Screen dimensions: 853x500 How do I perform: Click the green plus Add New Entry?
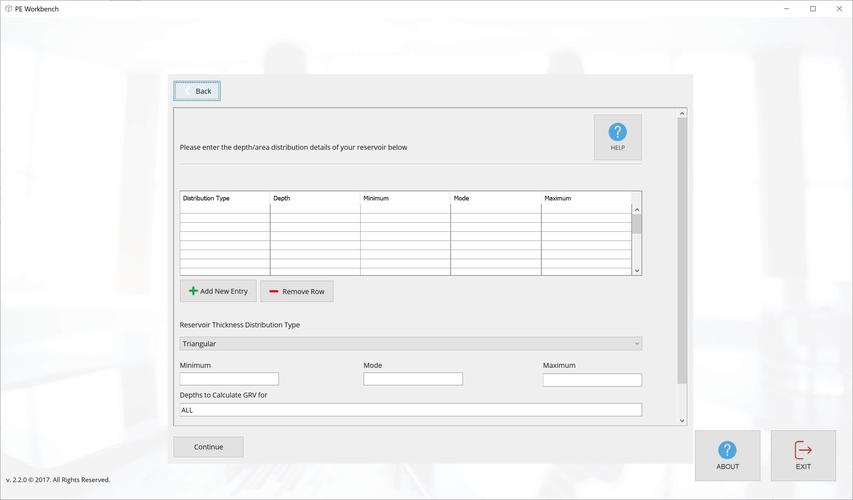(193, 291)
